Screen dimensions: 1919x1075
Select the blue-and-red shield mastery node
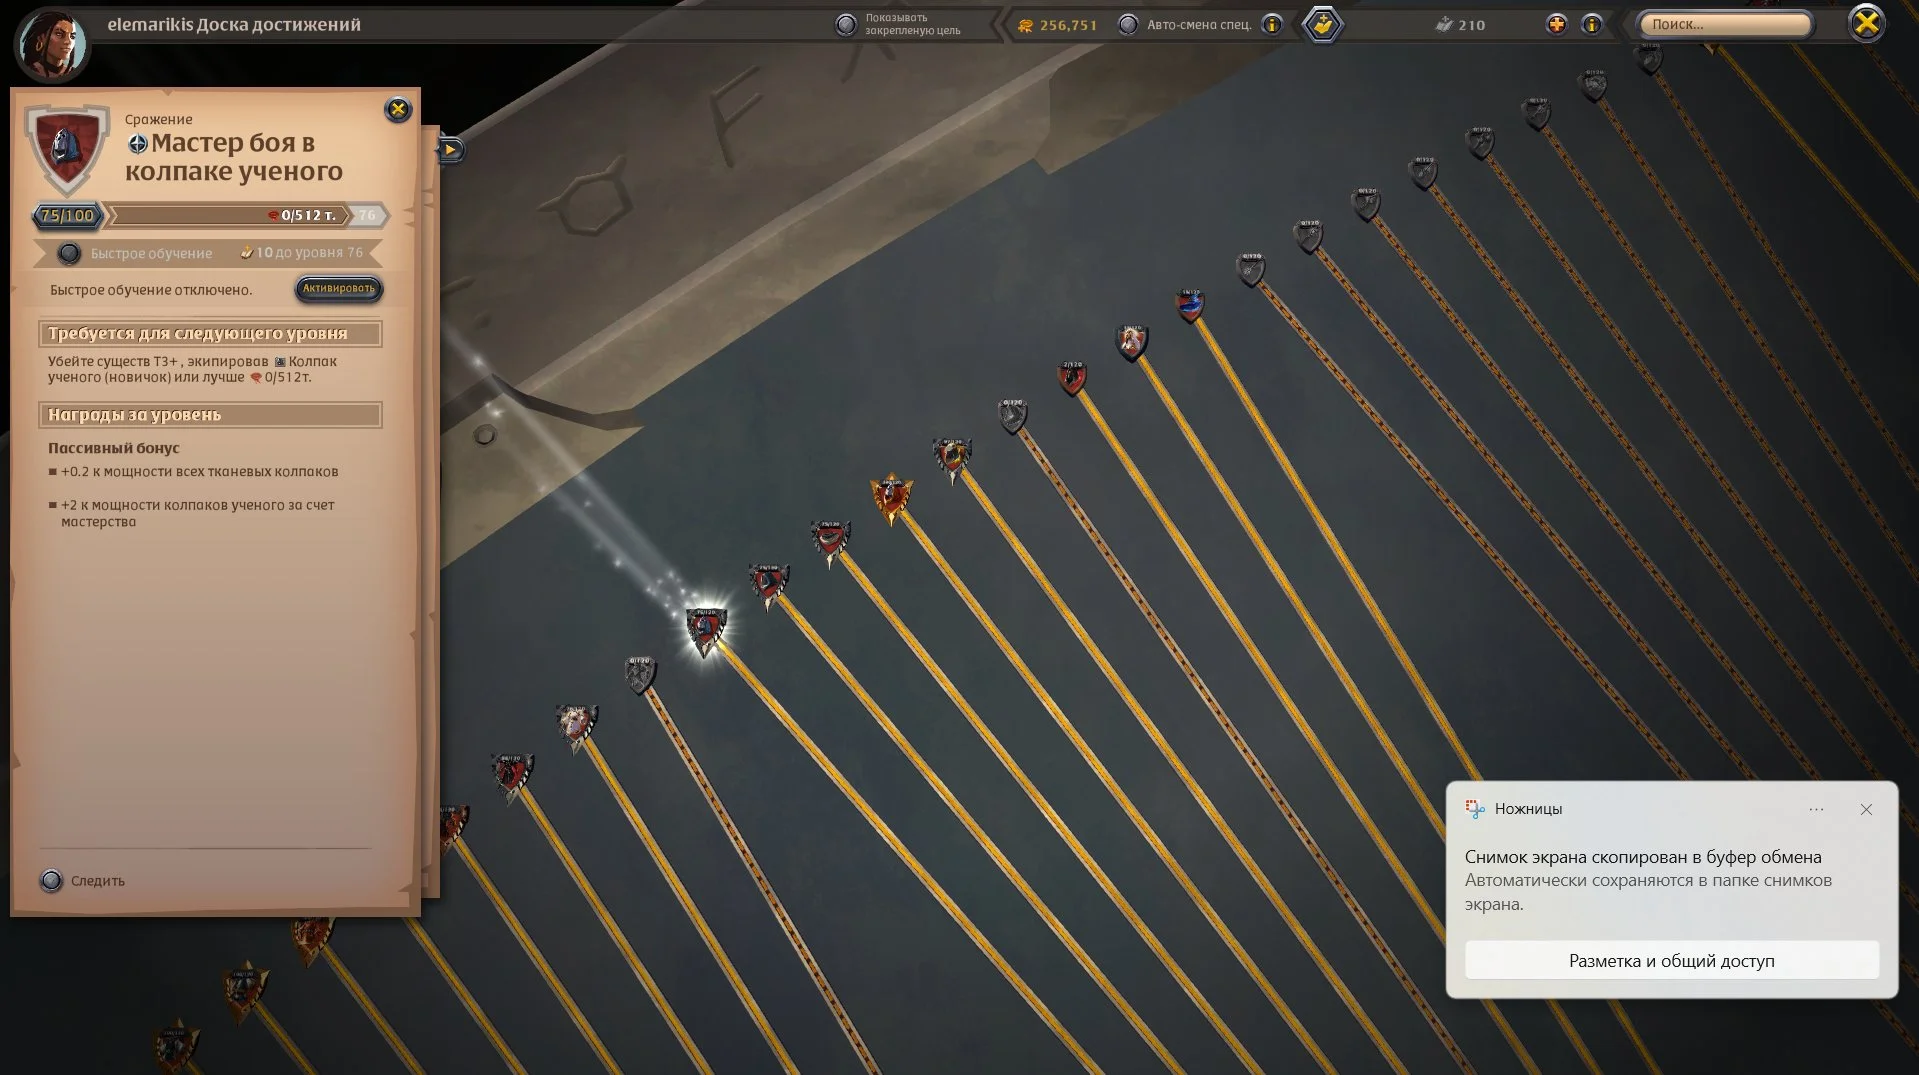pyautogui.click(x=1190, y=305)
